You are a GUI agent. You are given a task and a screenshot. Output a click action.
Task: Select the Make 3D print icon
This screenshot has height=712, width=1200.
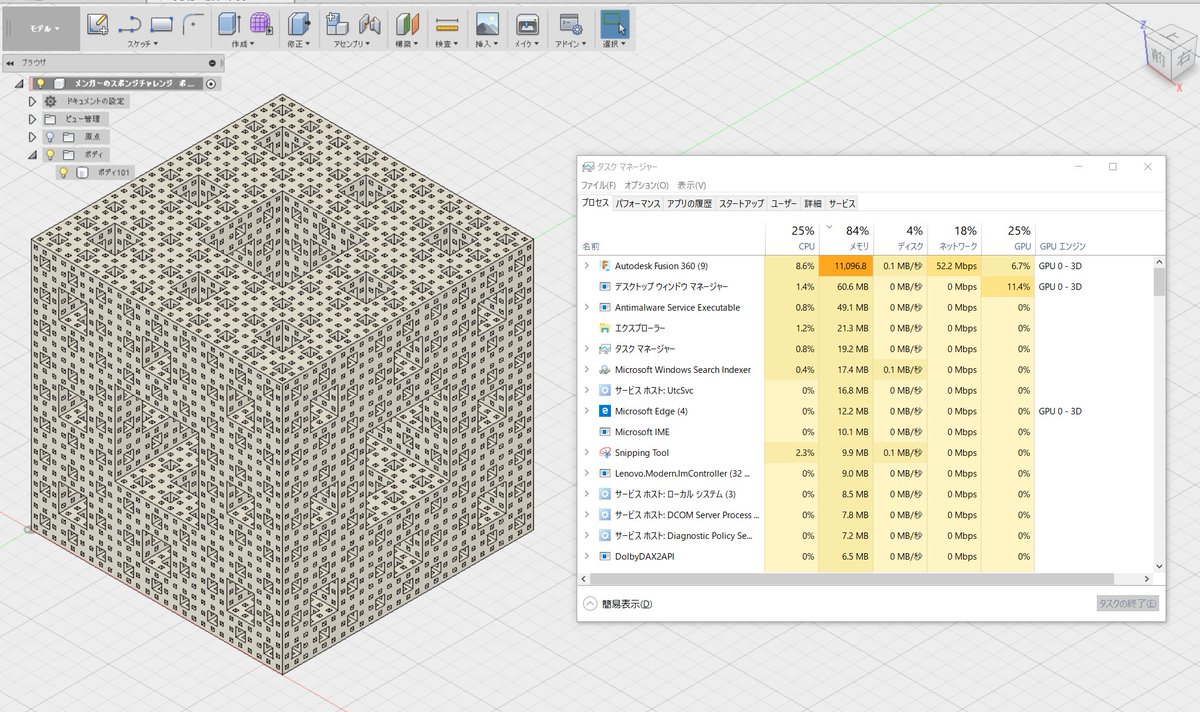click(527, 24)
